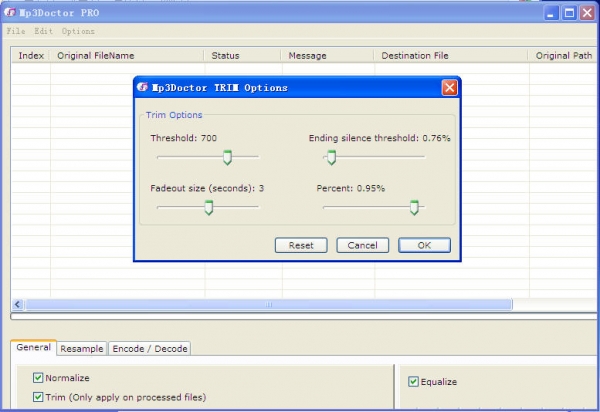Switch to the General tab
This screenshot has height=412, width=600.
point(34,347)
